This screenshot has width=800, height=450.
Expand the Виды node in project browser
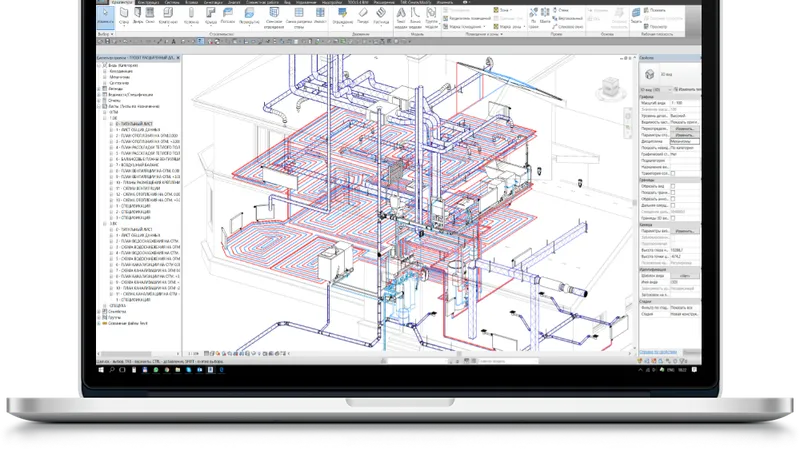click(x=99, y=65)
